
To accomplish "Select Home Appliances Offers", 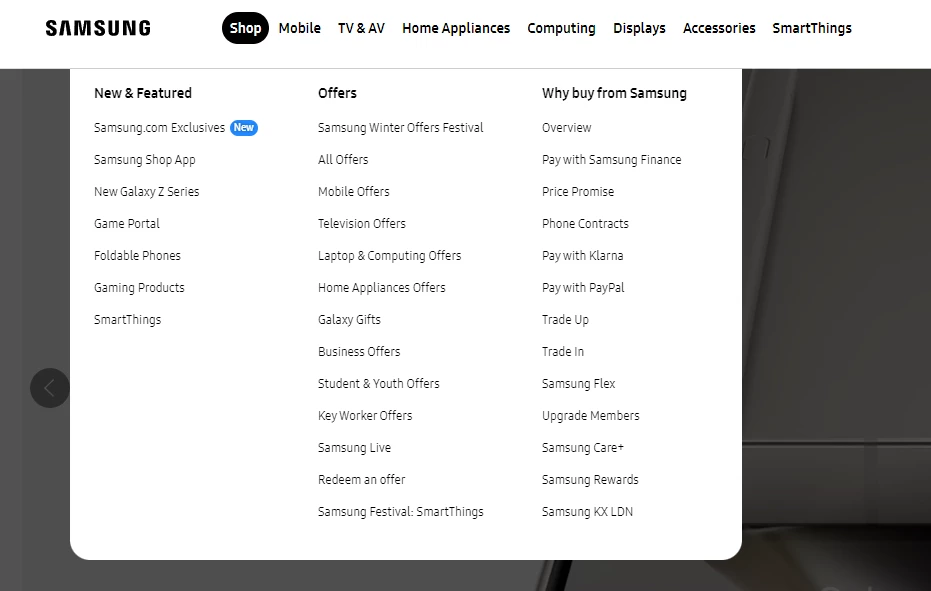I will click(381, 287).
